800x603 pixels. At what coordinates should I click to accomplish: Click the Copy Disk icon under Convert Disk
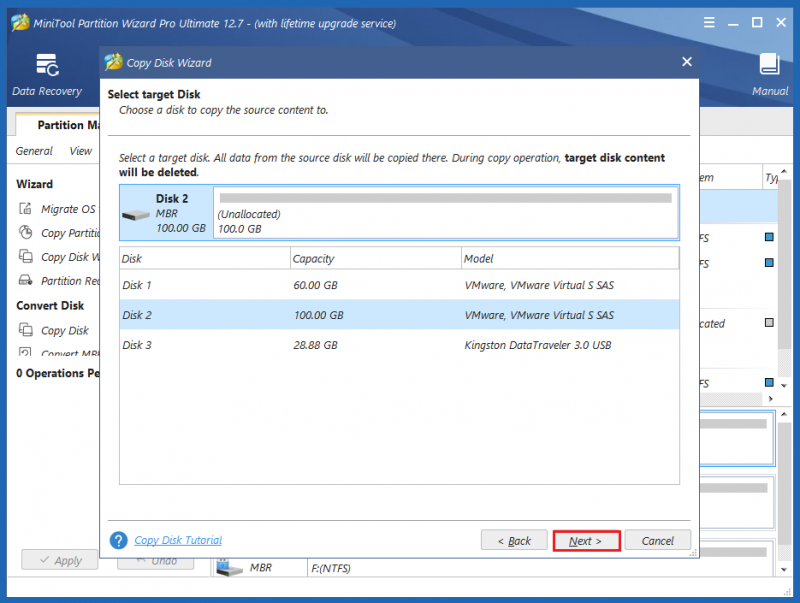pos(26,330)
